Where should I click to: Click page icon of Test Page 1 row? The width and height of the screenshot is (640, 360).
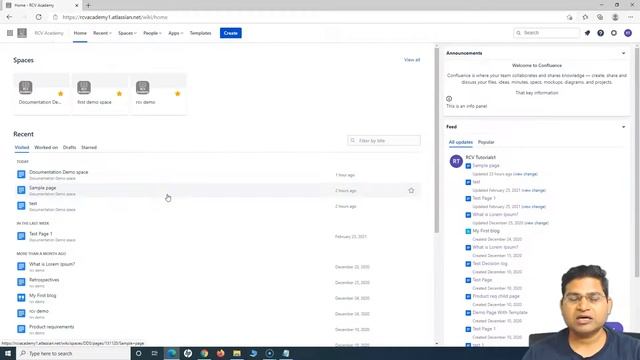(21, 236)
